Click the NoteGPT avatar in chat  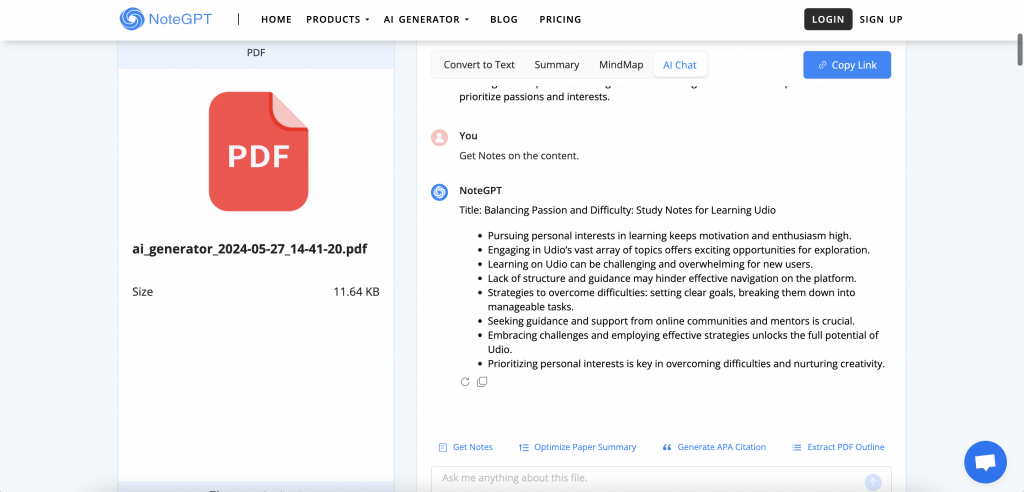pos(440,192)
